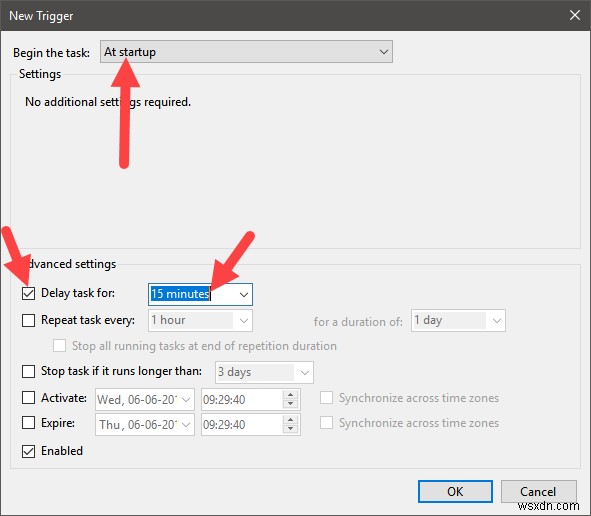Uncheck the Delay task for checkbox
591x516 pixels.
coord(28,293)
